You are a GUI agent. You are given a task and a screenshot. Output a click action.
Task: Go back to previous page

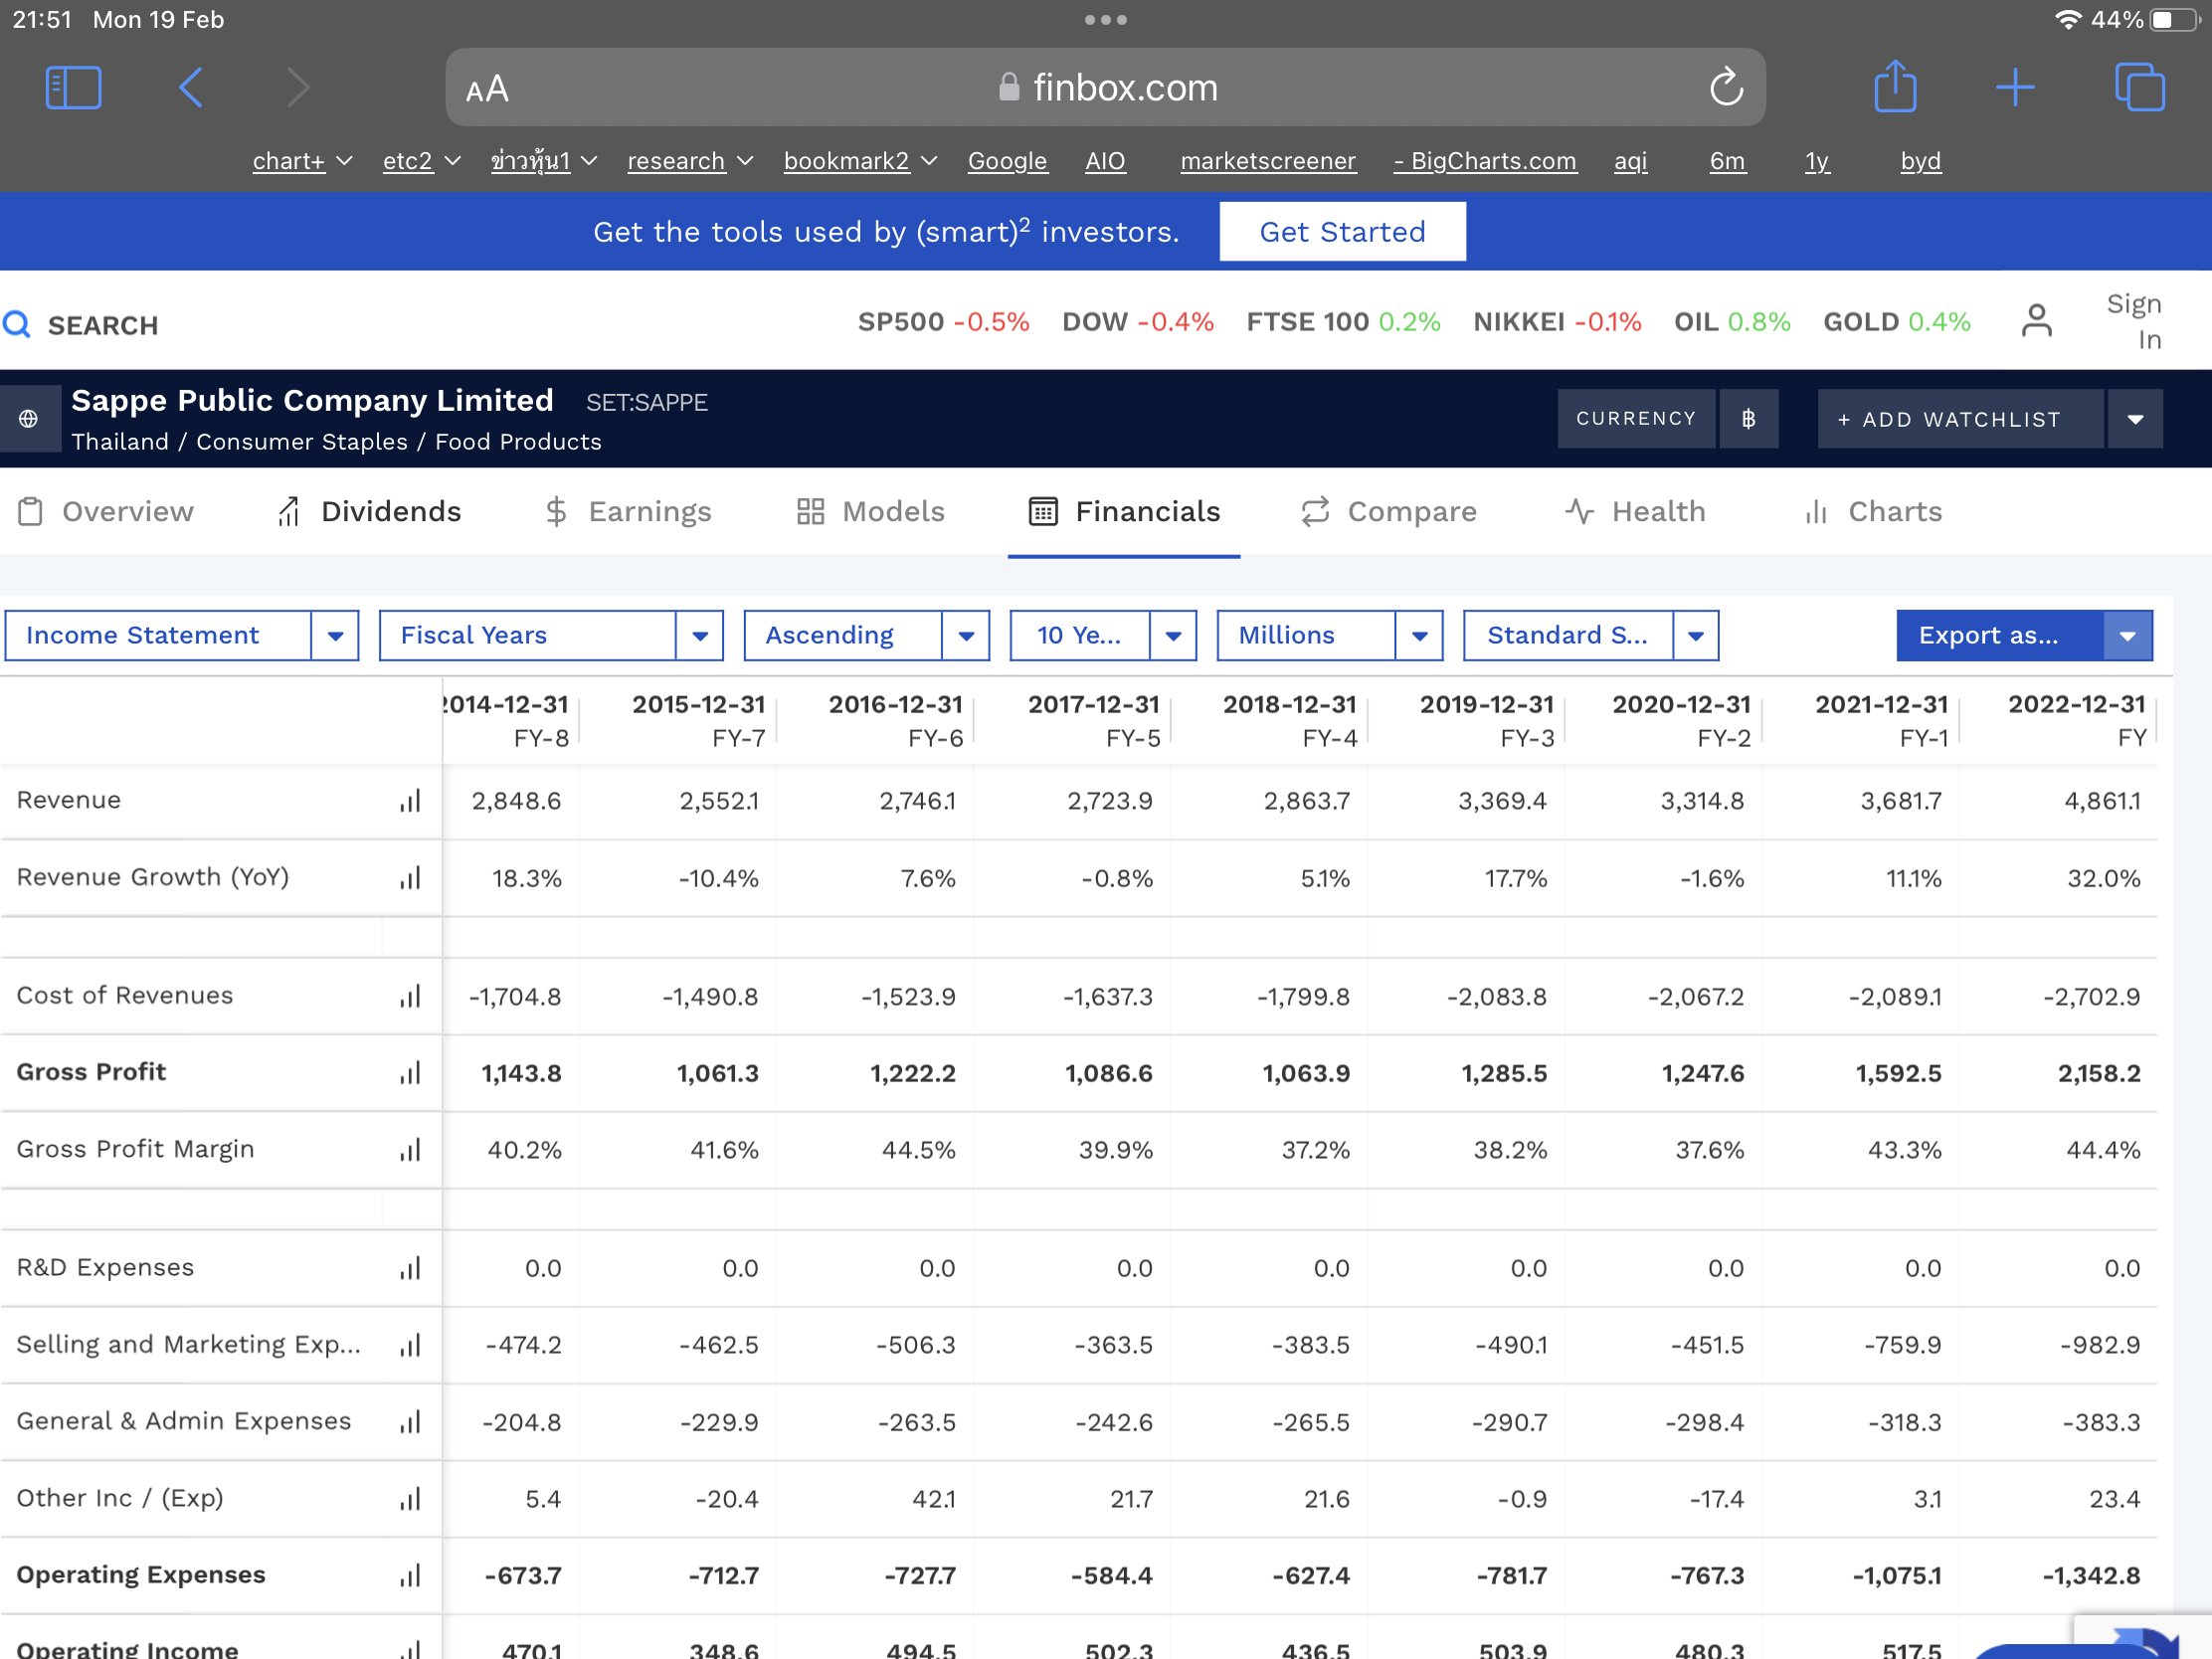191,88
